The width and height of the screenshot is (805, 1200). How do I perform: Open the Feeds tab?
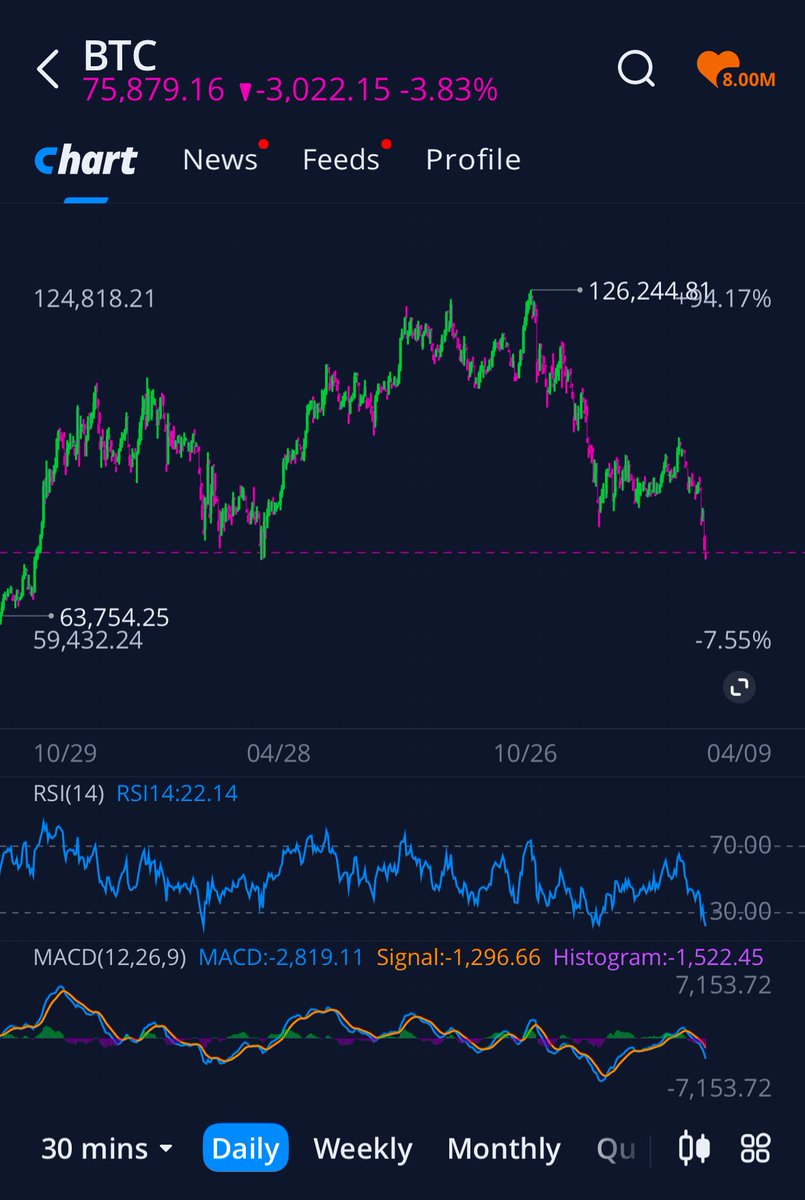coord(341,160)
